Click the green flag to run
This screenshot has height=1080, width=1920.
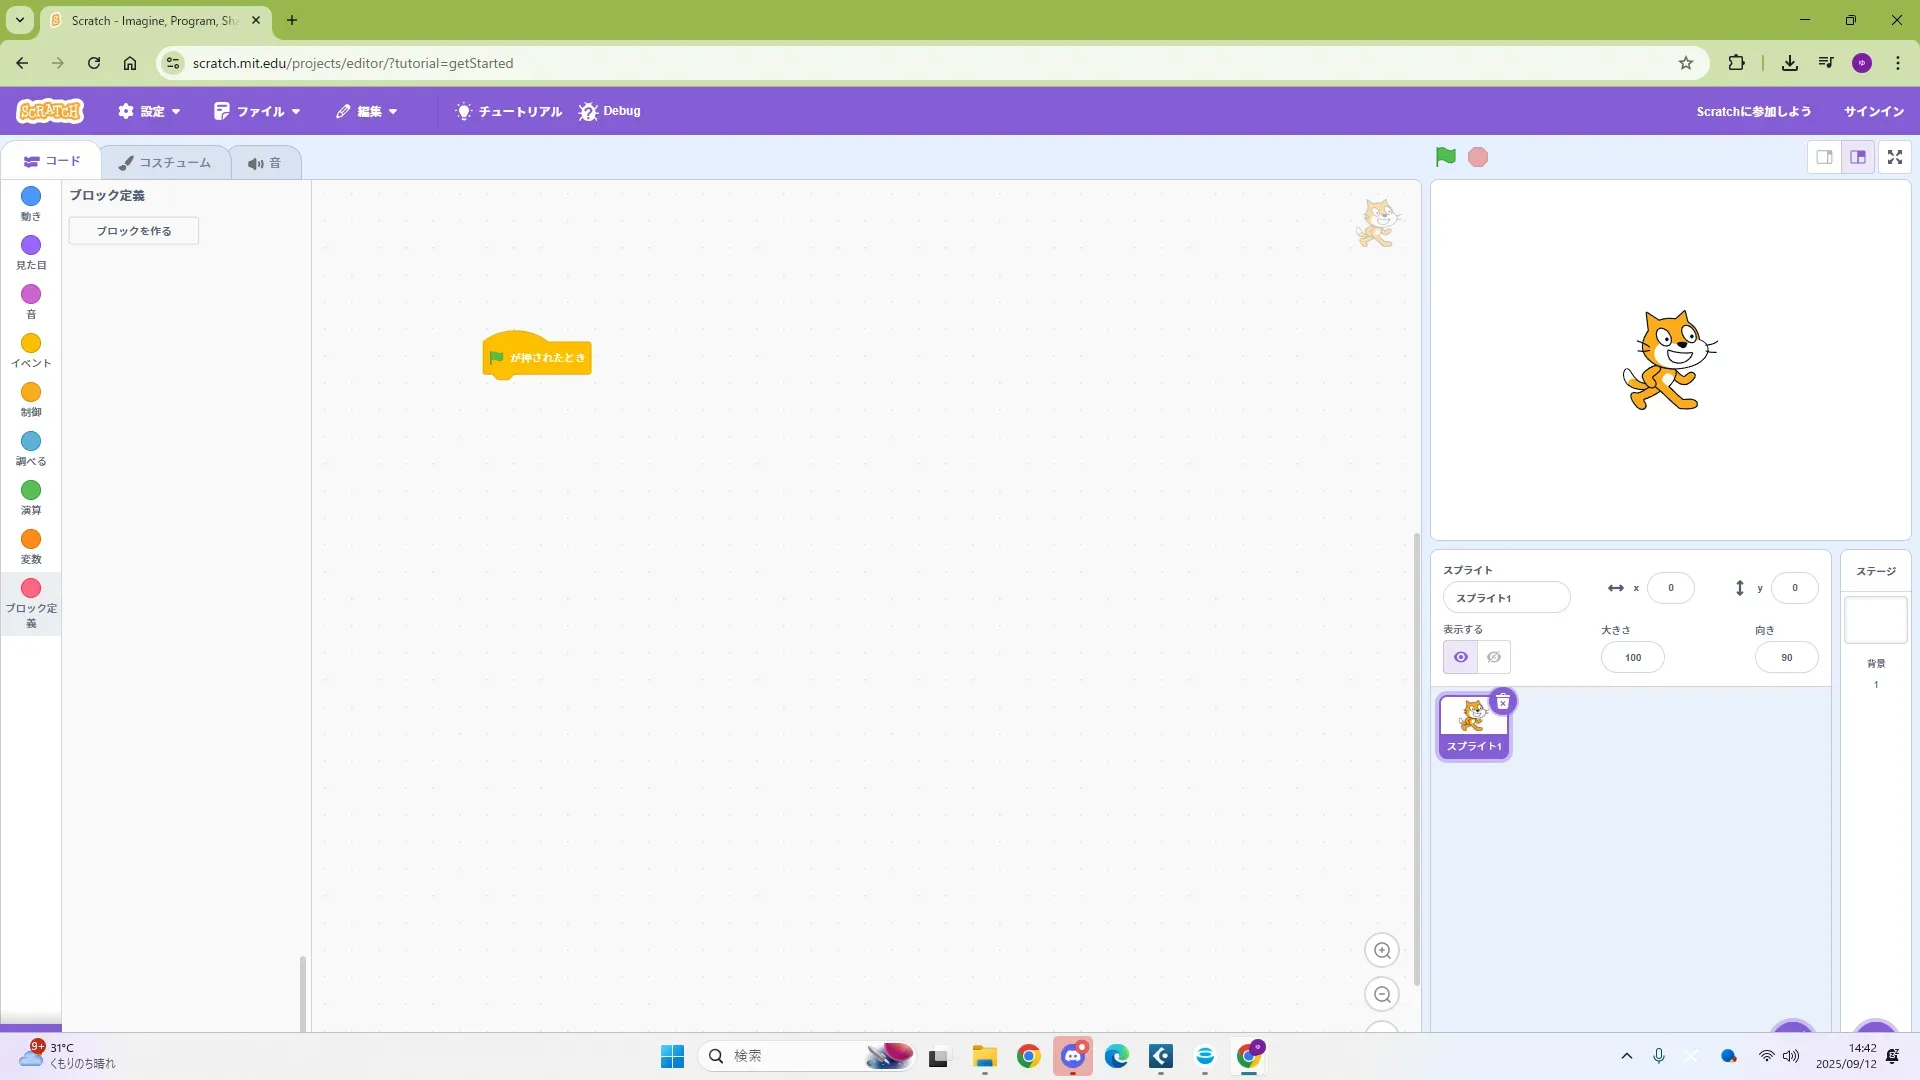click(1445, 157)
